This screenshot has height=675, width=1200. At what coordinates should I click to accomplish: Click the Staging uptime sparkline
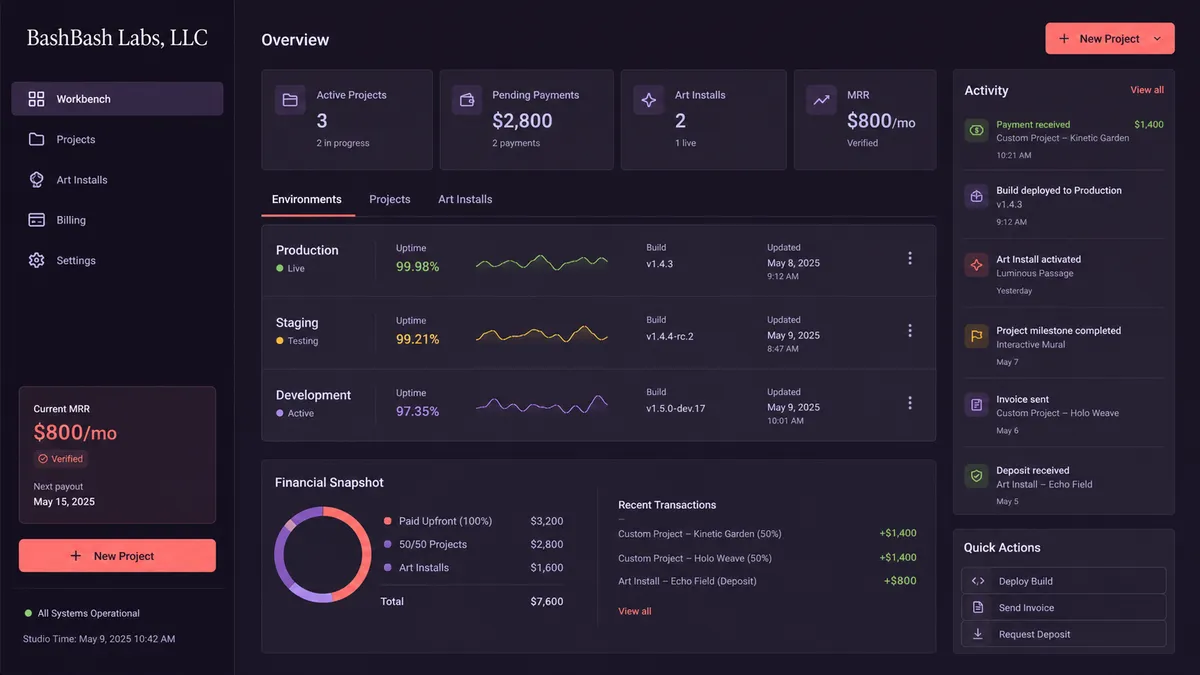541,335
